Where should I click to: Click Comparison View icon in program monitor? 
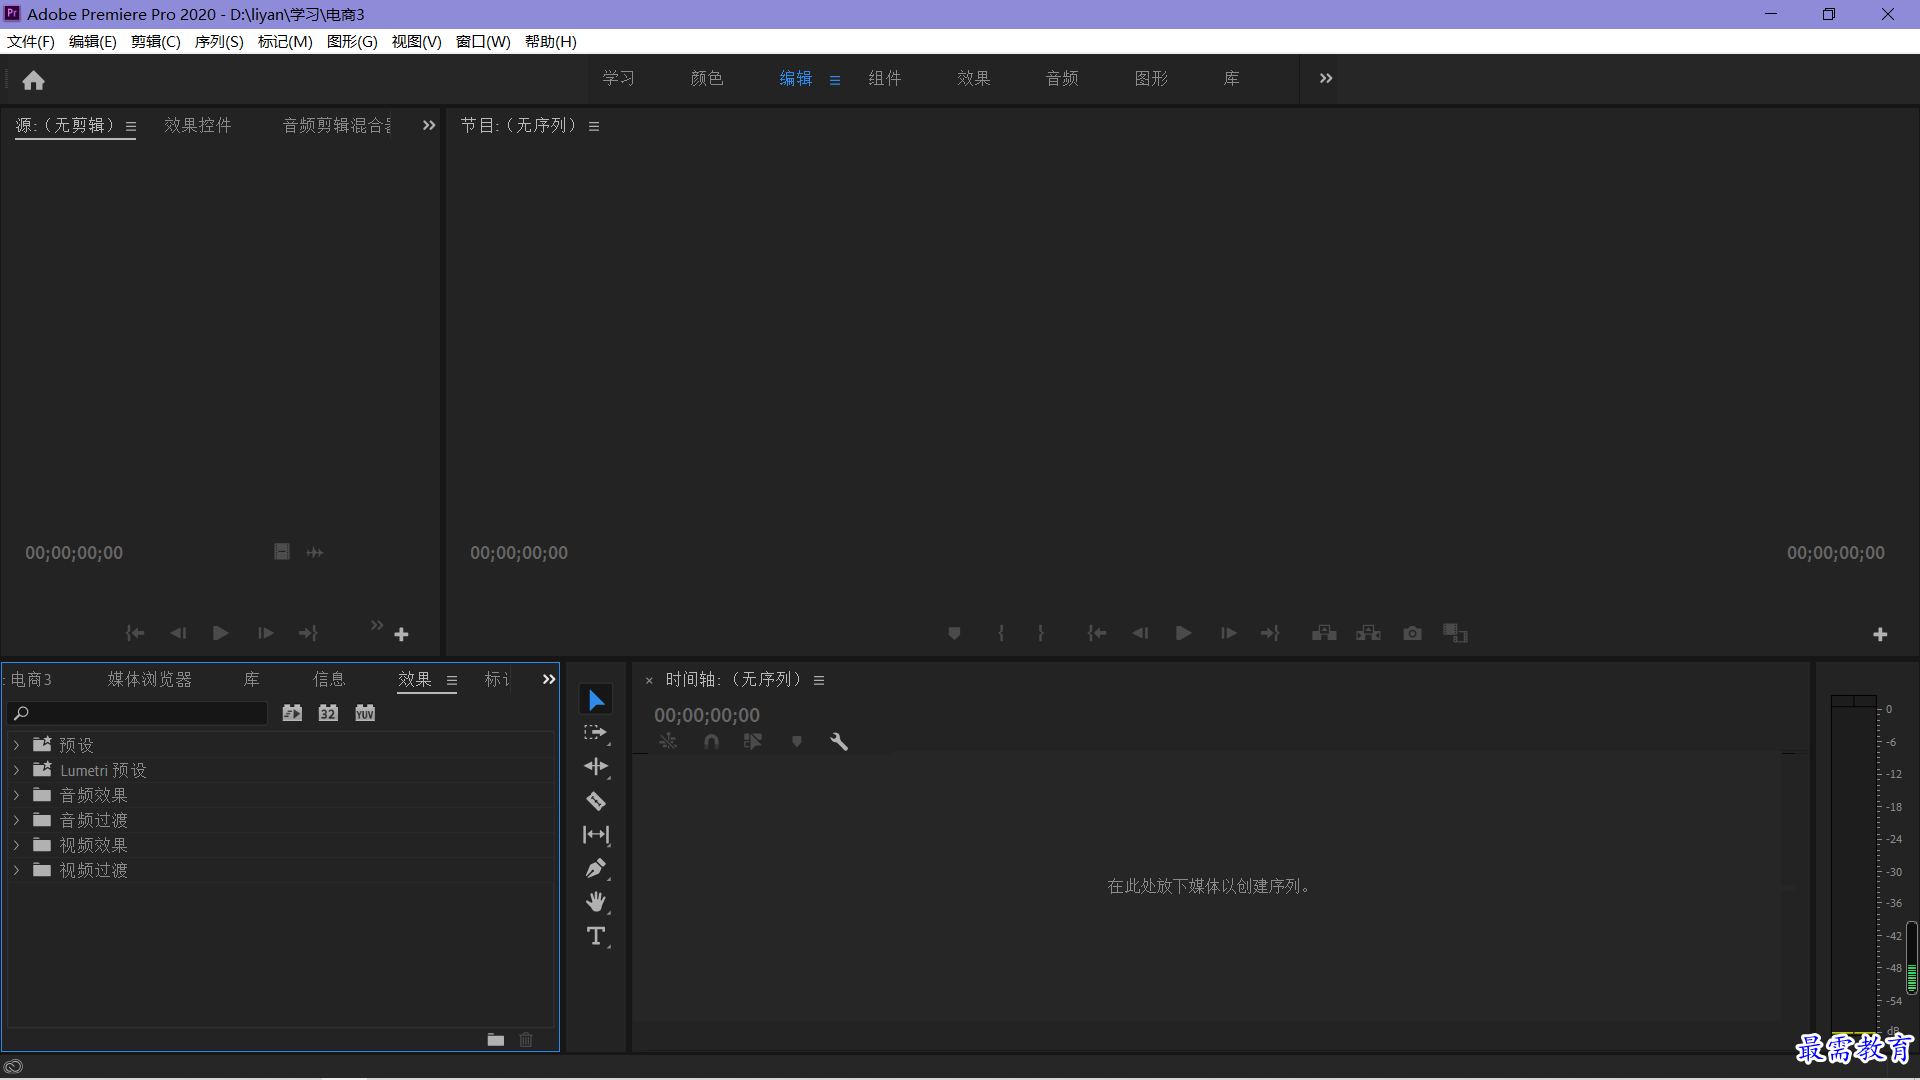1455,634
